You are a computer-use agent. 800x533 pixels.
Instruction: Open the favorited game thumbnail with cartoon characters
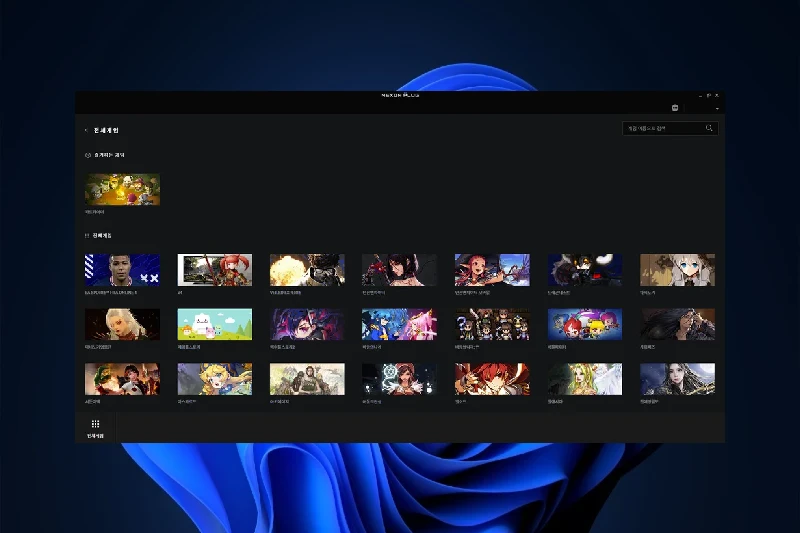122,189
